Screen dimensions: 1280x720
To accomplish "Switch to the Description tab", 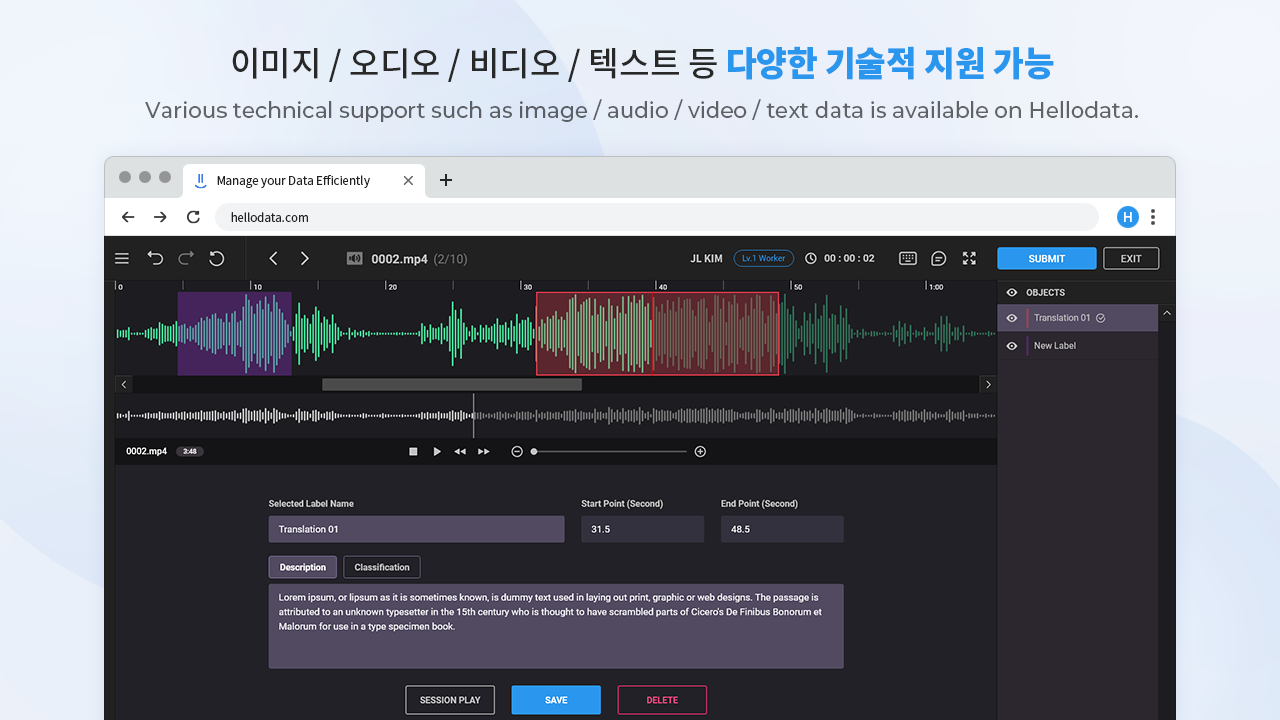I will pos(303,567).
